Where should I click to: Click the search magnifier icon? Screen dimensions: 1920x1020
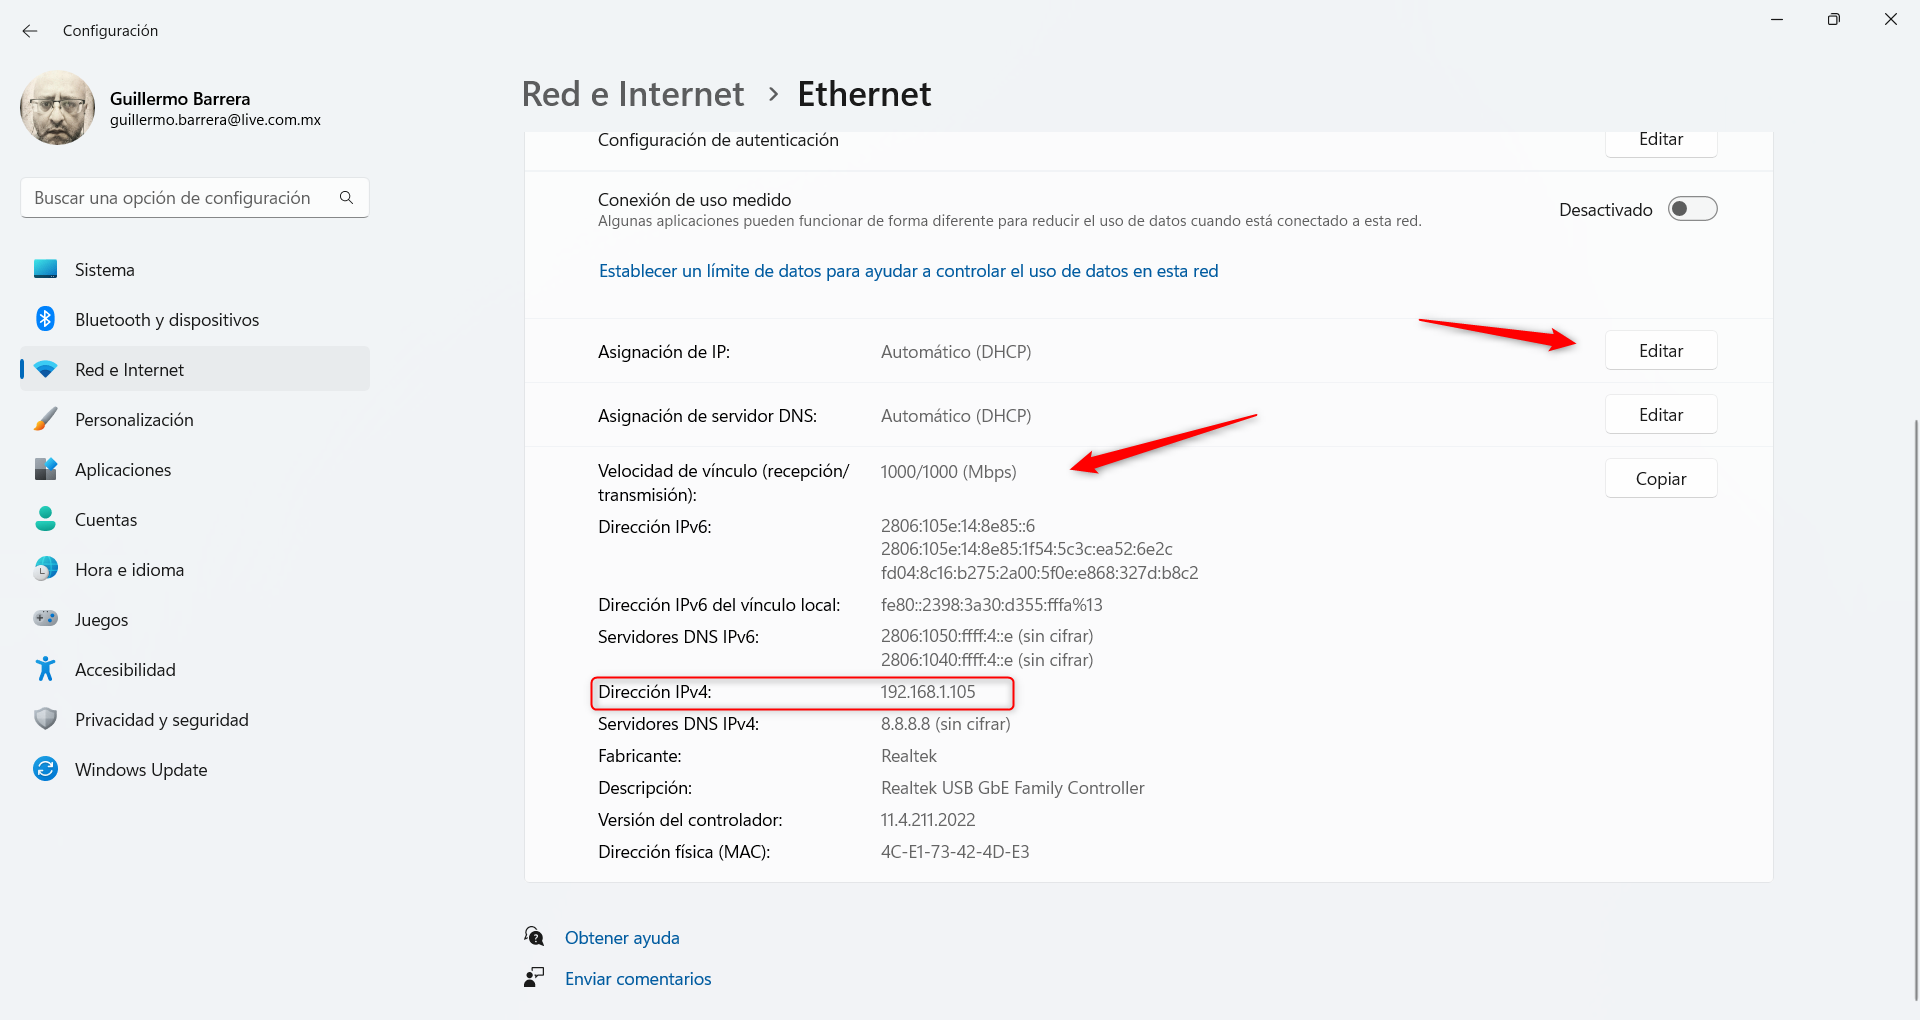[x=346, y=198]
